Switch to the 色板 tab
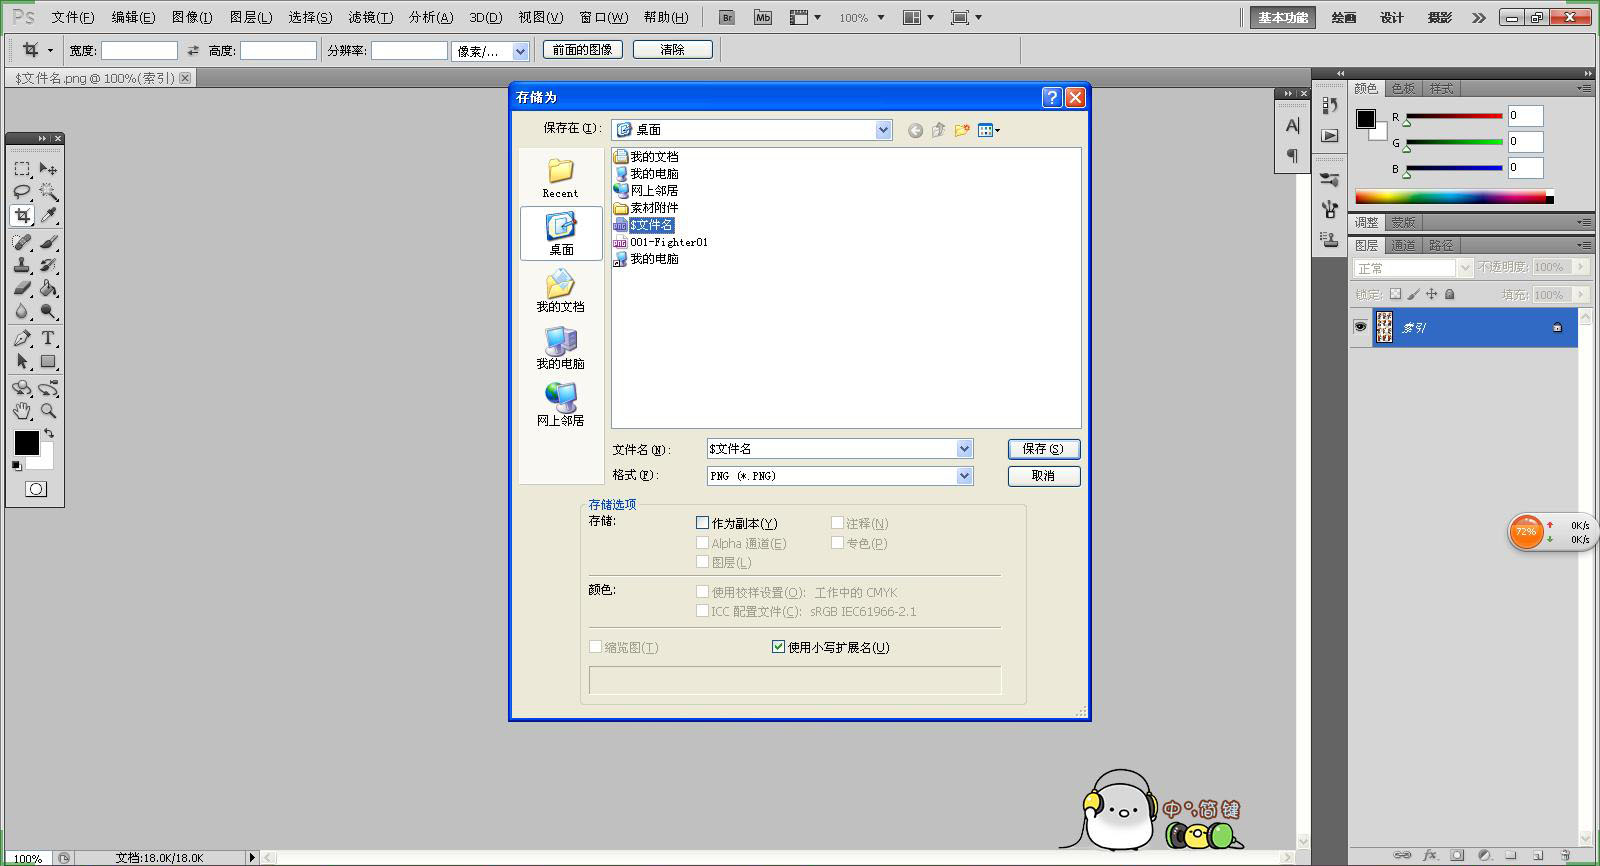Screen dimensions: 1600x866 [x=1403, y=88]
